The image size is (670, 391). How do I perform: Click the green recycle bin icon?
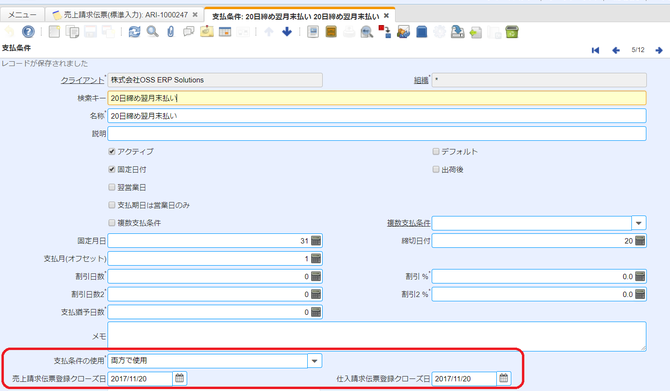pos(511,32)
